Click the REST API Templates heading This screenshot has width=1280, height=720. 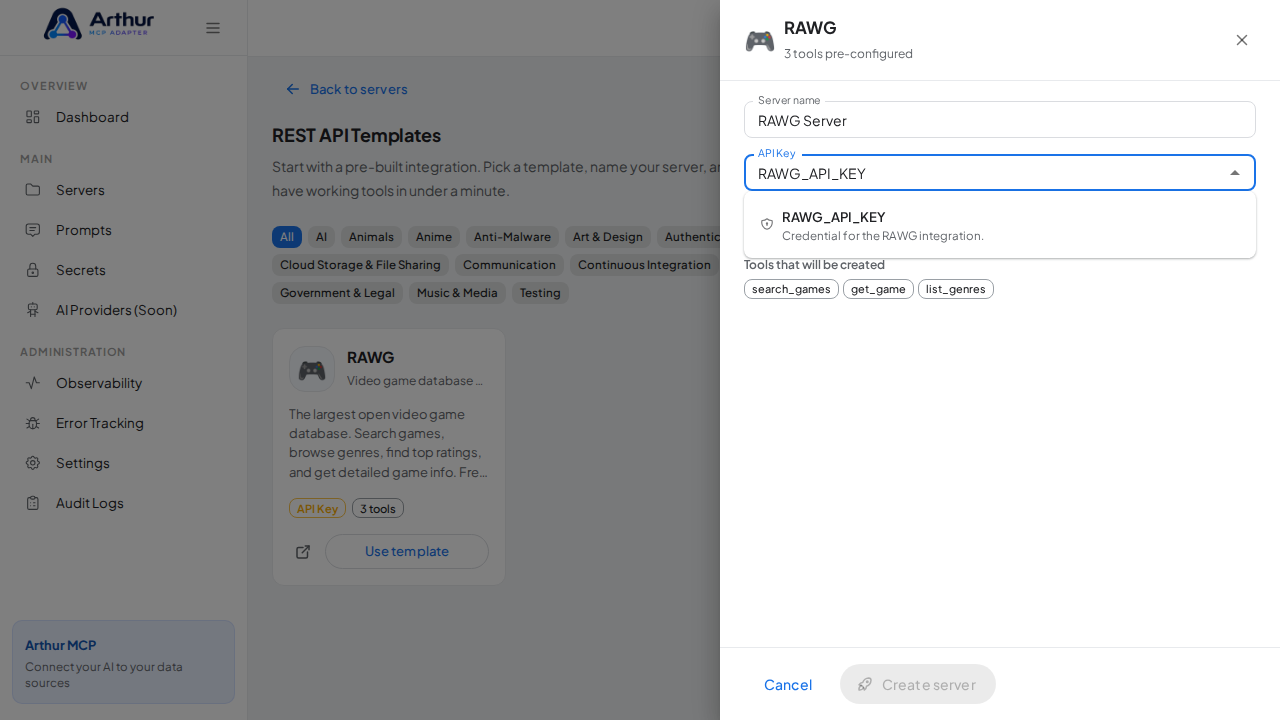[x=356, y=135]
